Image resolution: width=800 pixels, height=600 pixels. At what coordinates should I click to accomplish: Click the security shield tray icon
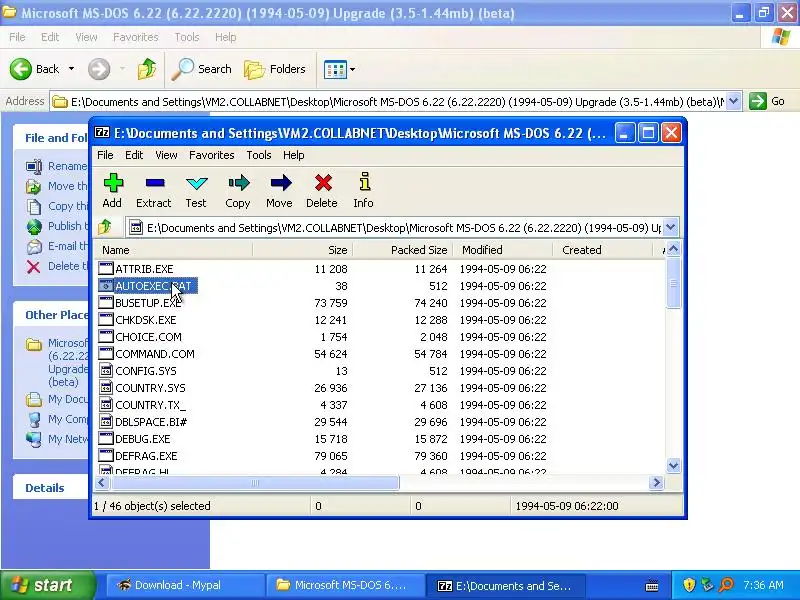tap(689, 584)
